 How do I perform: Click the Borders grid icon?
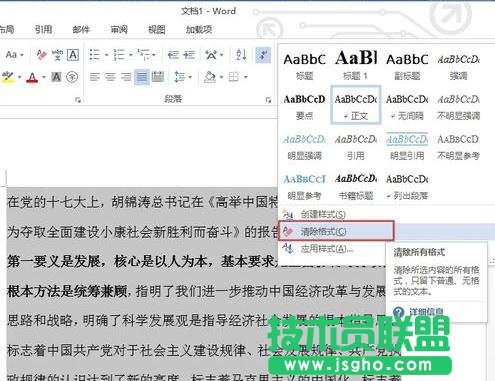[234, 77]
